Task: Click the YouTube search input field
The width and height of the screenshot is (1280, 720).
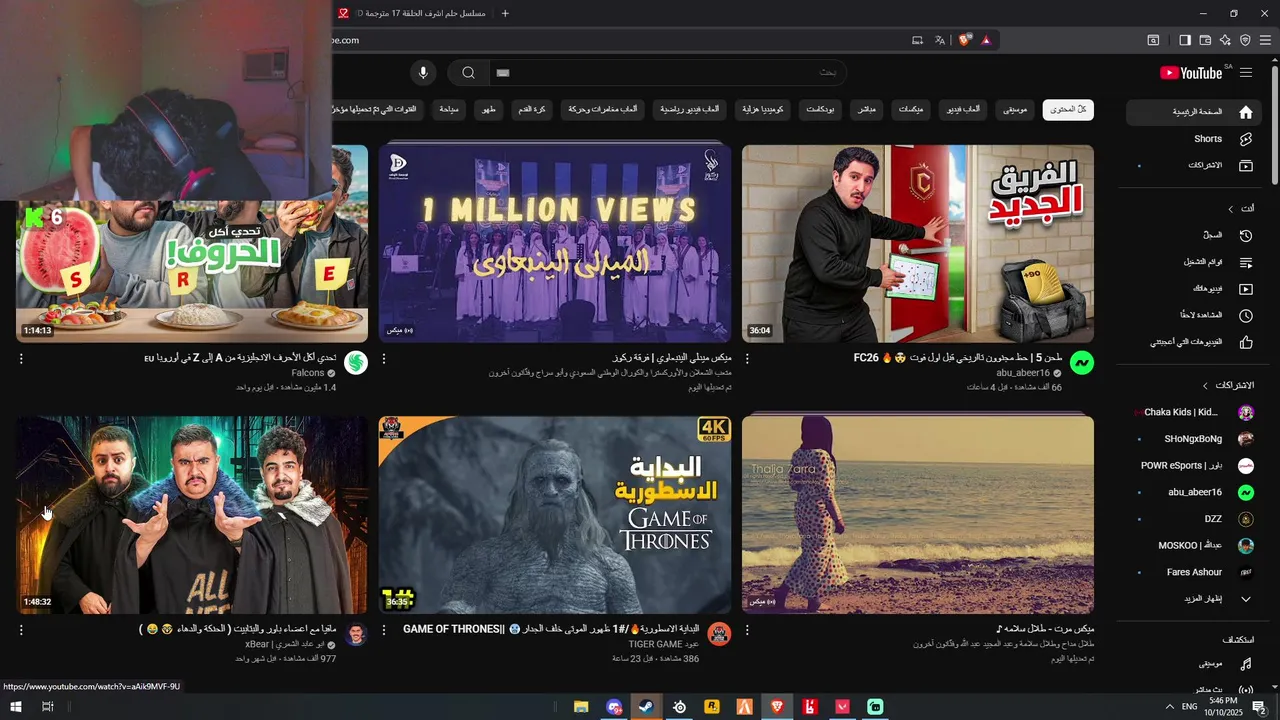Action: click(667, 73)
